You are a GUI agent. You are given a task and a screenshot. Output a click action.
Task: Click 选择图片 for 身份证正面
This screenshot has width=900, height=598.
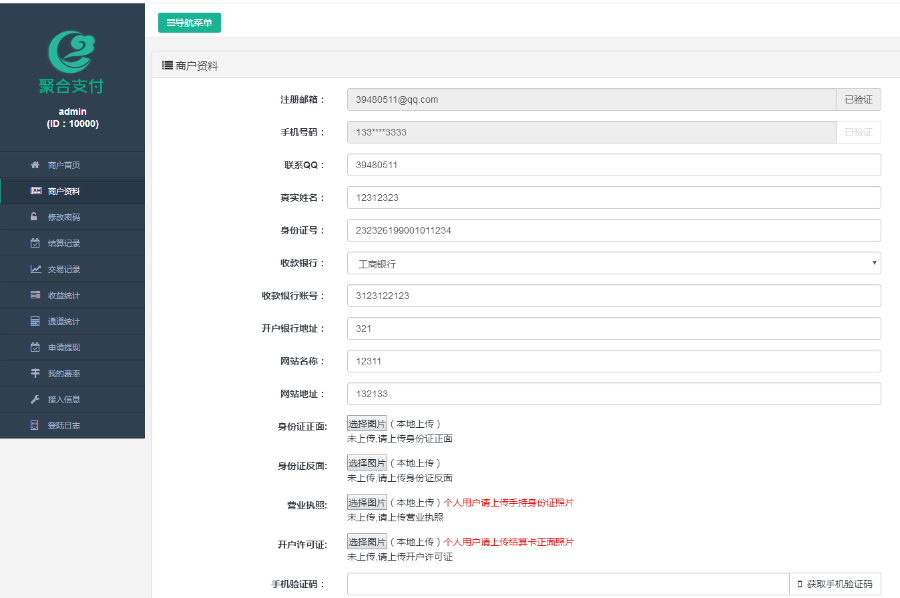point(367,424)
